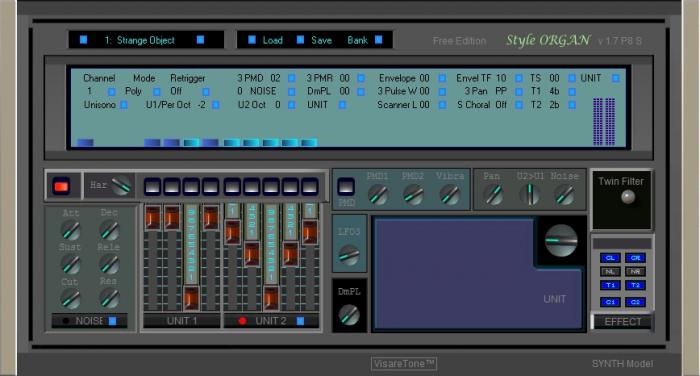Open the Bank square button

[x=379, y=40]
